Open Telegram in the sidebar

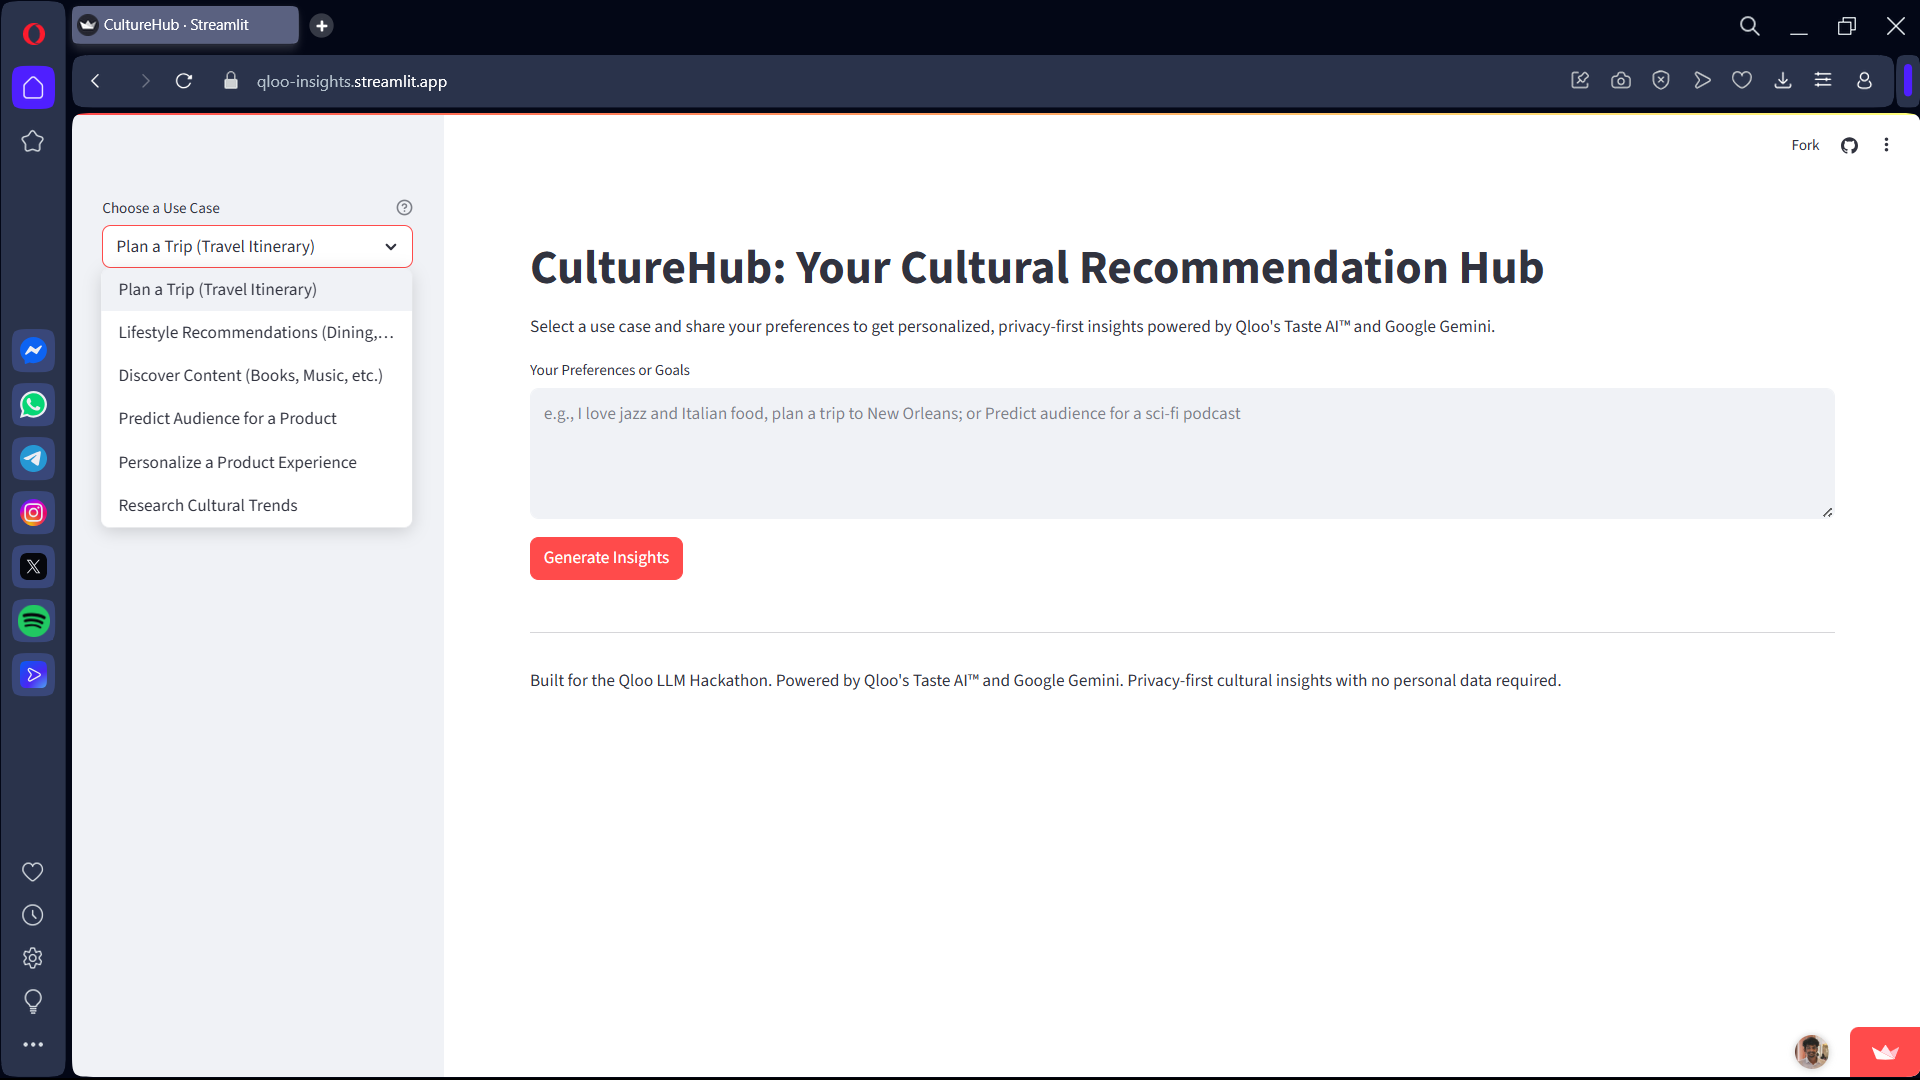tap(33, 459)
